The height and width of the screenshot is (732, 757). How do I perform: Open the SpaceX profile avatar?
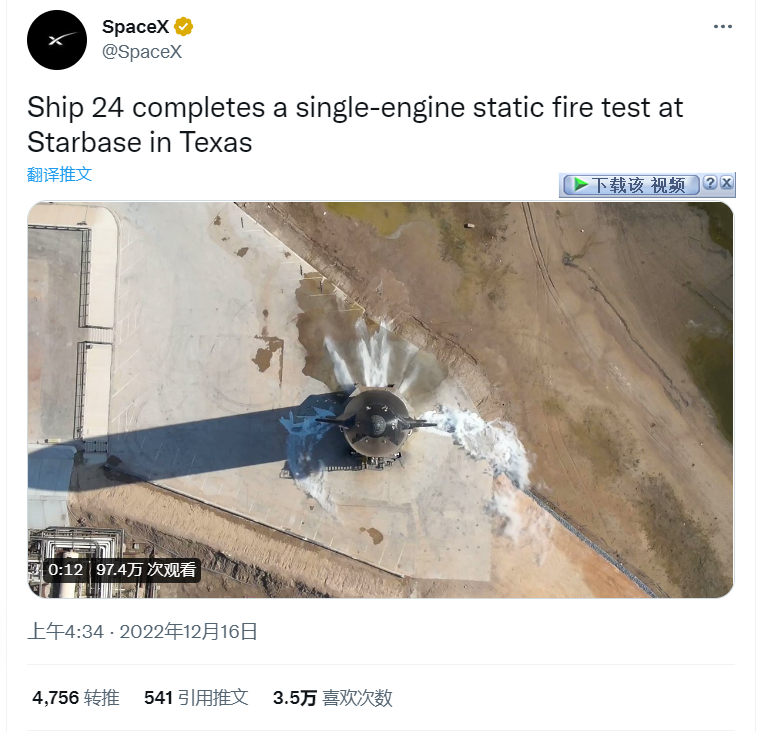pos(57,40)
